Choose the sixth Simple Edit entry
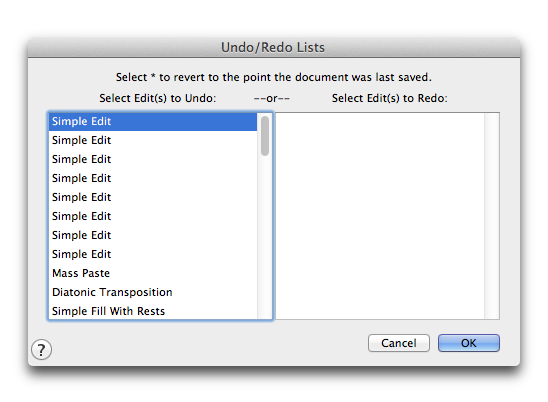The image size is (548, 402). click(153, 216)
